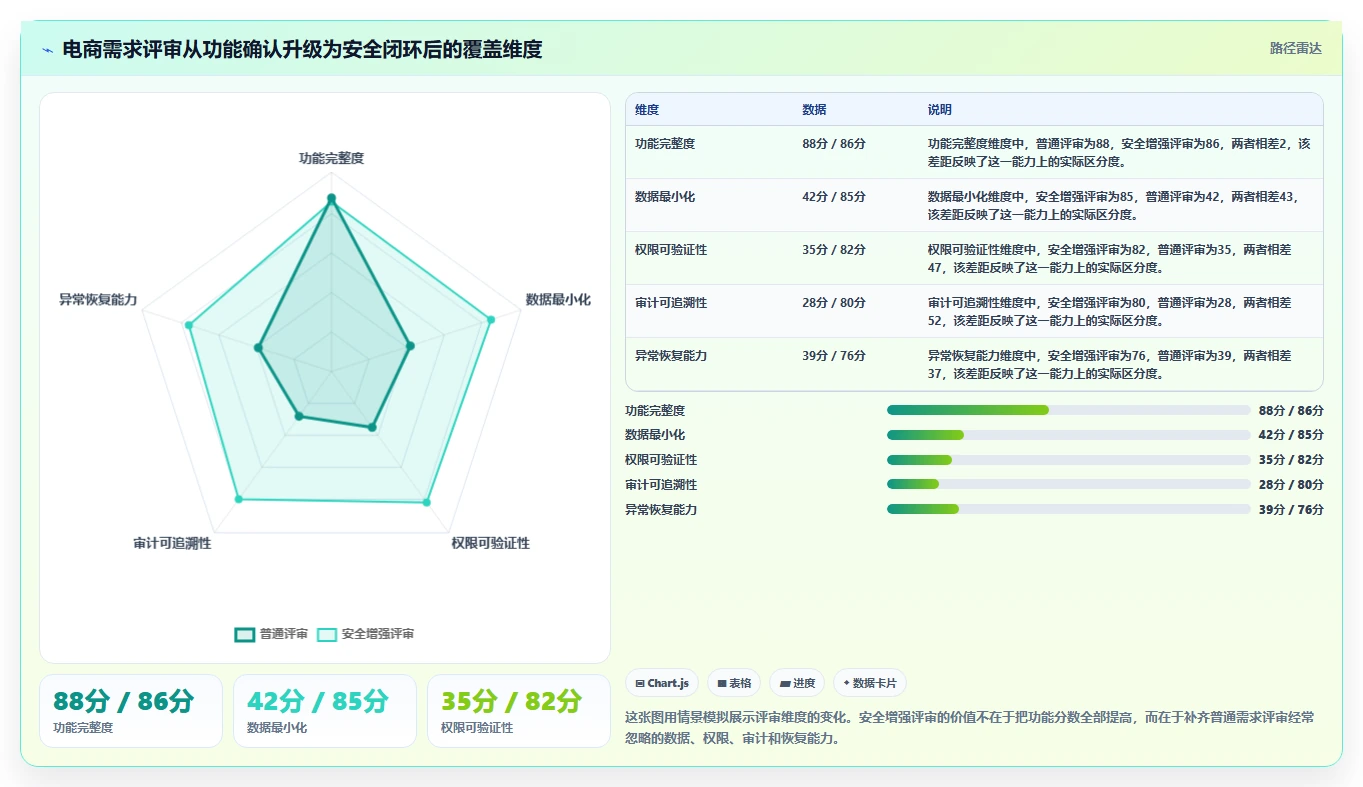Click the 路径雷达 label in header
The width and height of the screenshot is (1363, 787).
(x=1295, y=48)
